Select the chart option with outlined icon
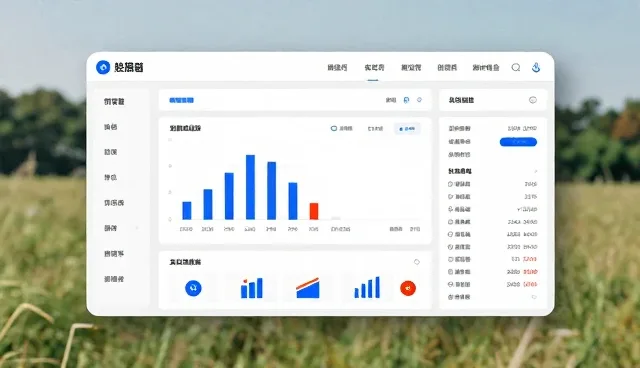 point(341,129)
